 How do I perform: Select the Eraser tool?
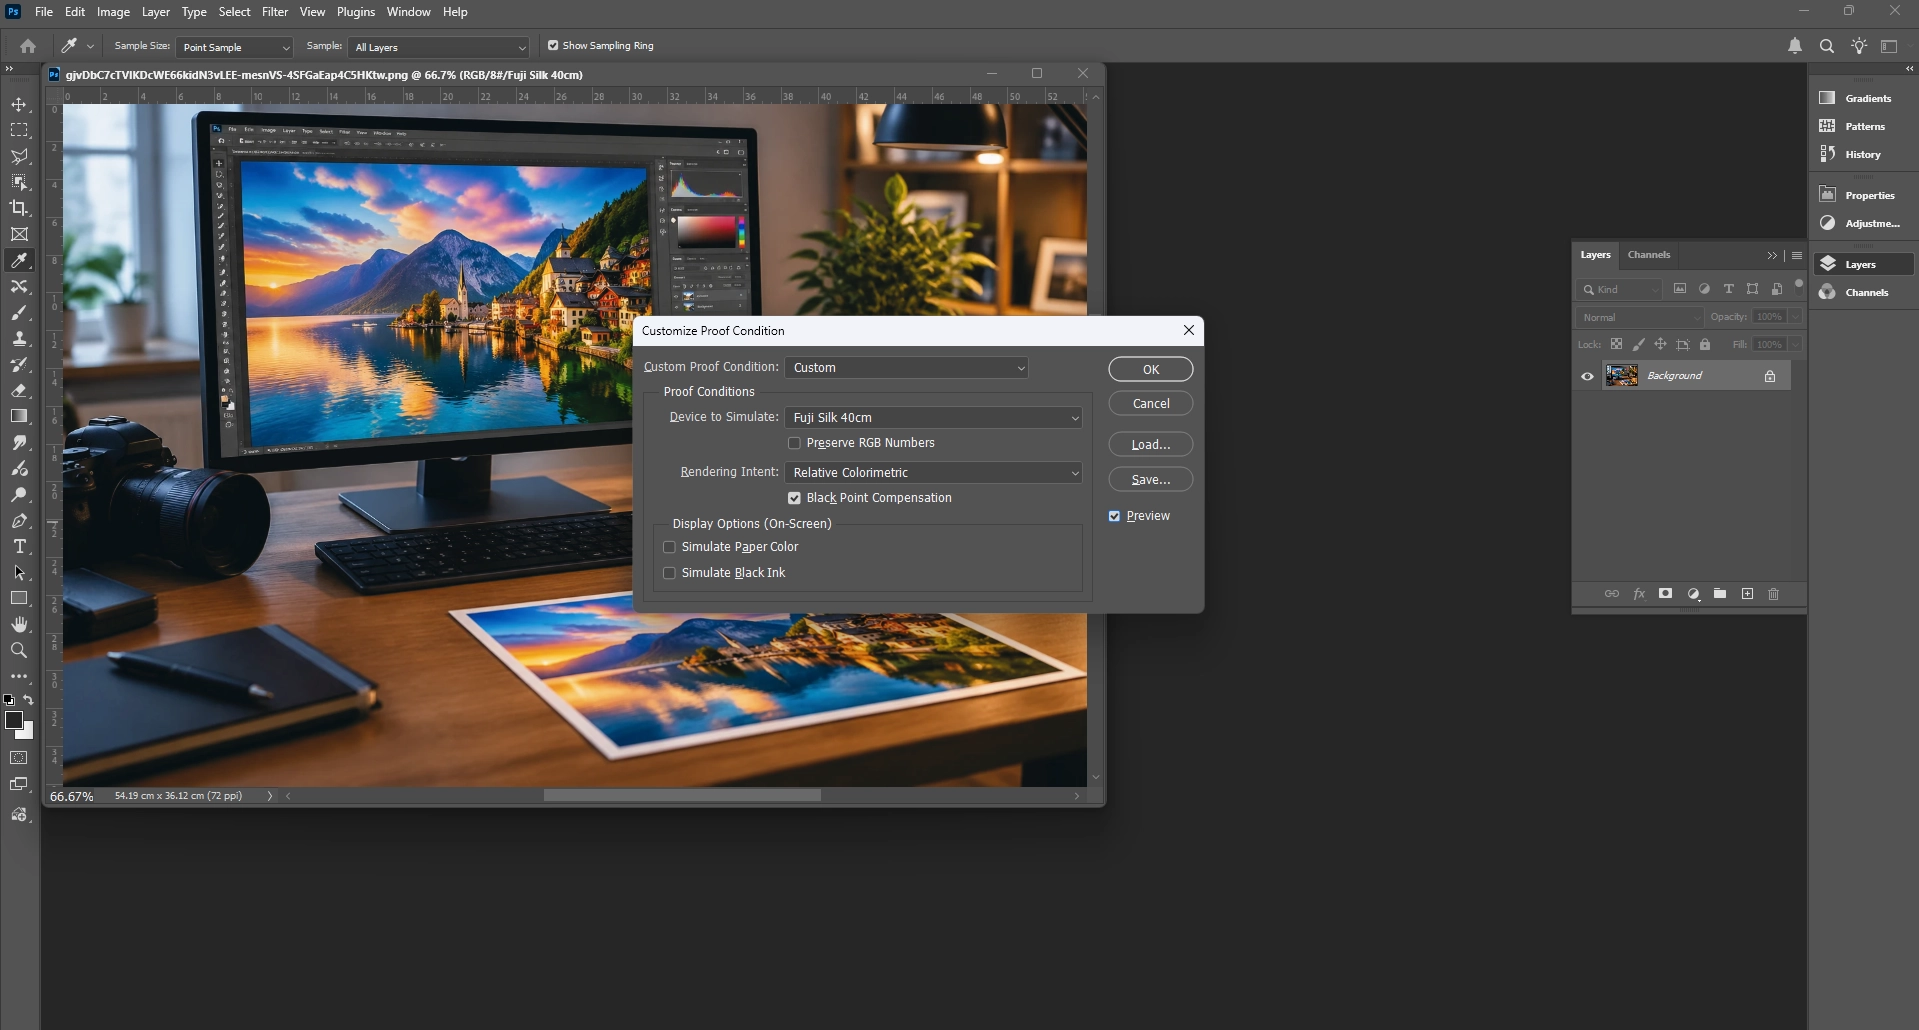tap(19, 391)
